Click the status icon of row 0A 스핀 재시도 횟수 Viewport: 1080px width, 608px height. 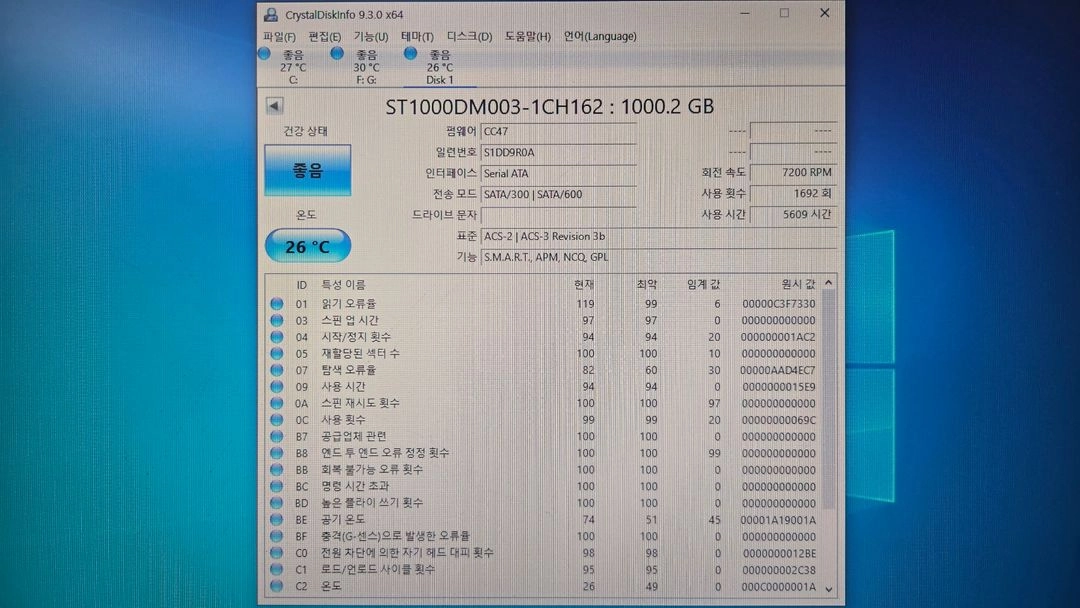point(277,403)
